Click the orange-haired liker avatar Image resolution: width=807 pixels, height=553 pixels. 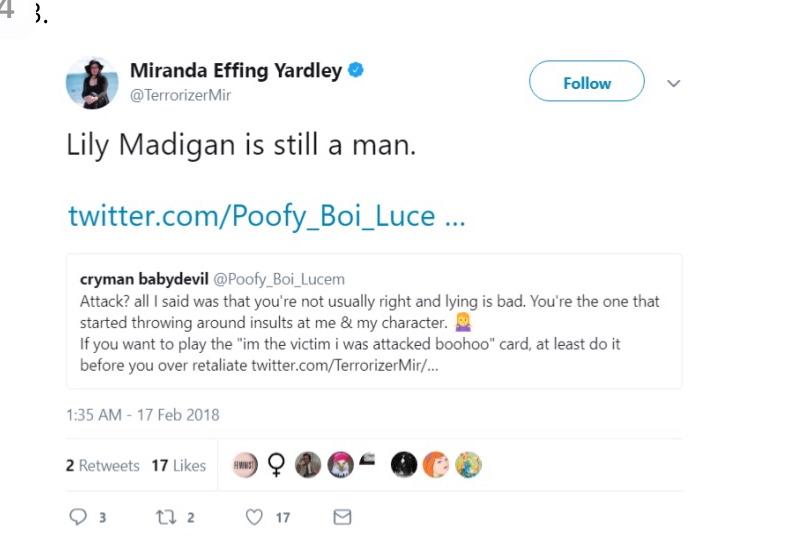click(x=436, y=465)
